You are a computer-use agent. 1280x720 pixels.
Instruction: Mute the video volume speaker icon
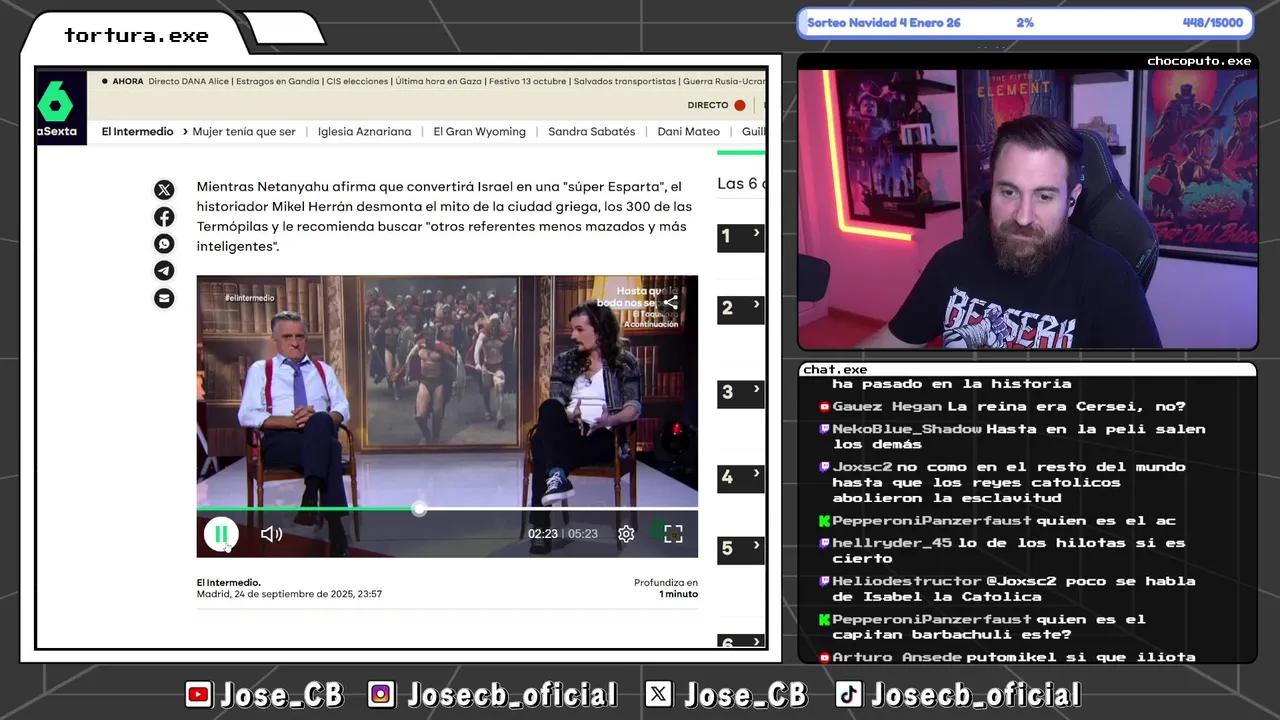271,534
